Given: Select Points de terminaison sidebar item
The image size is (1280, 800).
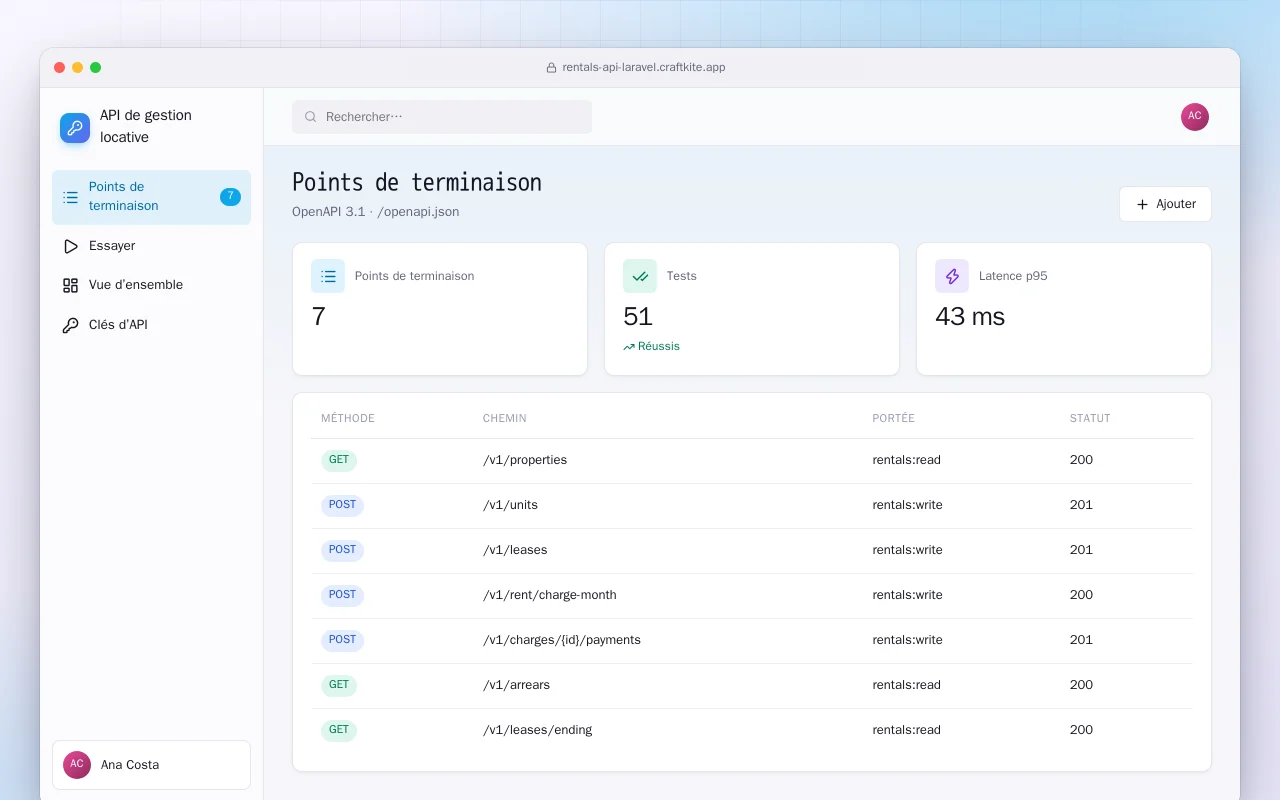Looking at the screenshot, I should click(151, 197).
